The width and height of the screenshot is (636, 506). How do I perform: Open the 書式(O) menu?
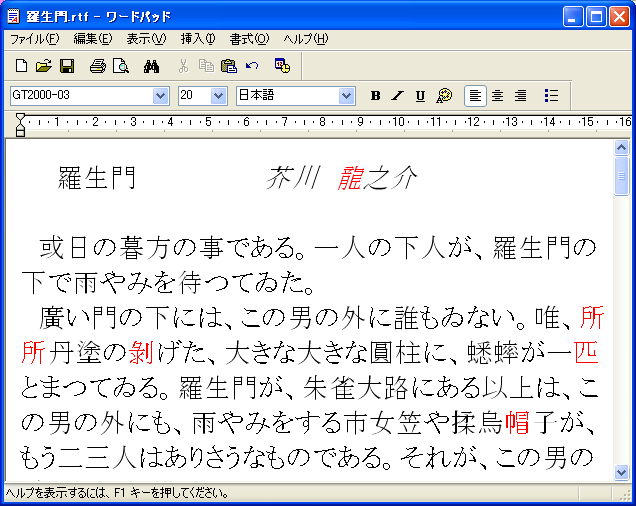(x=249, y=39)
